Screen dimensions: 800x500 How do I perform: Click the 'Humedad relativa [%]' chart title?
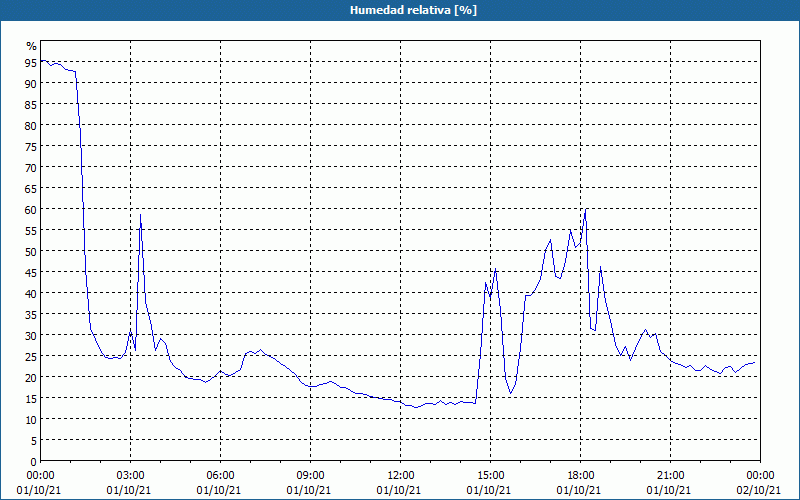pos(413,10)
